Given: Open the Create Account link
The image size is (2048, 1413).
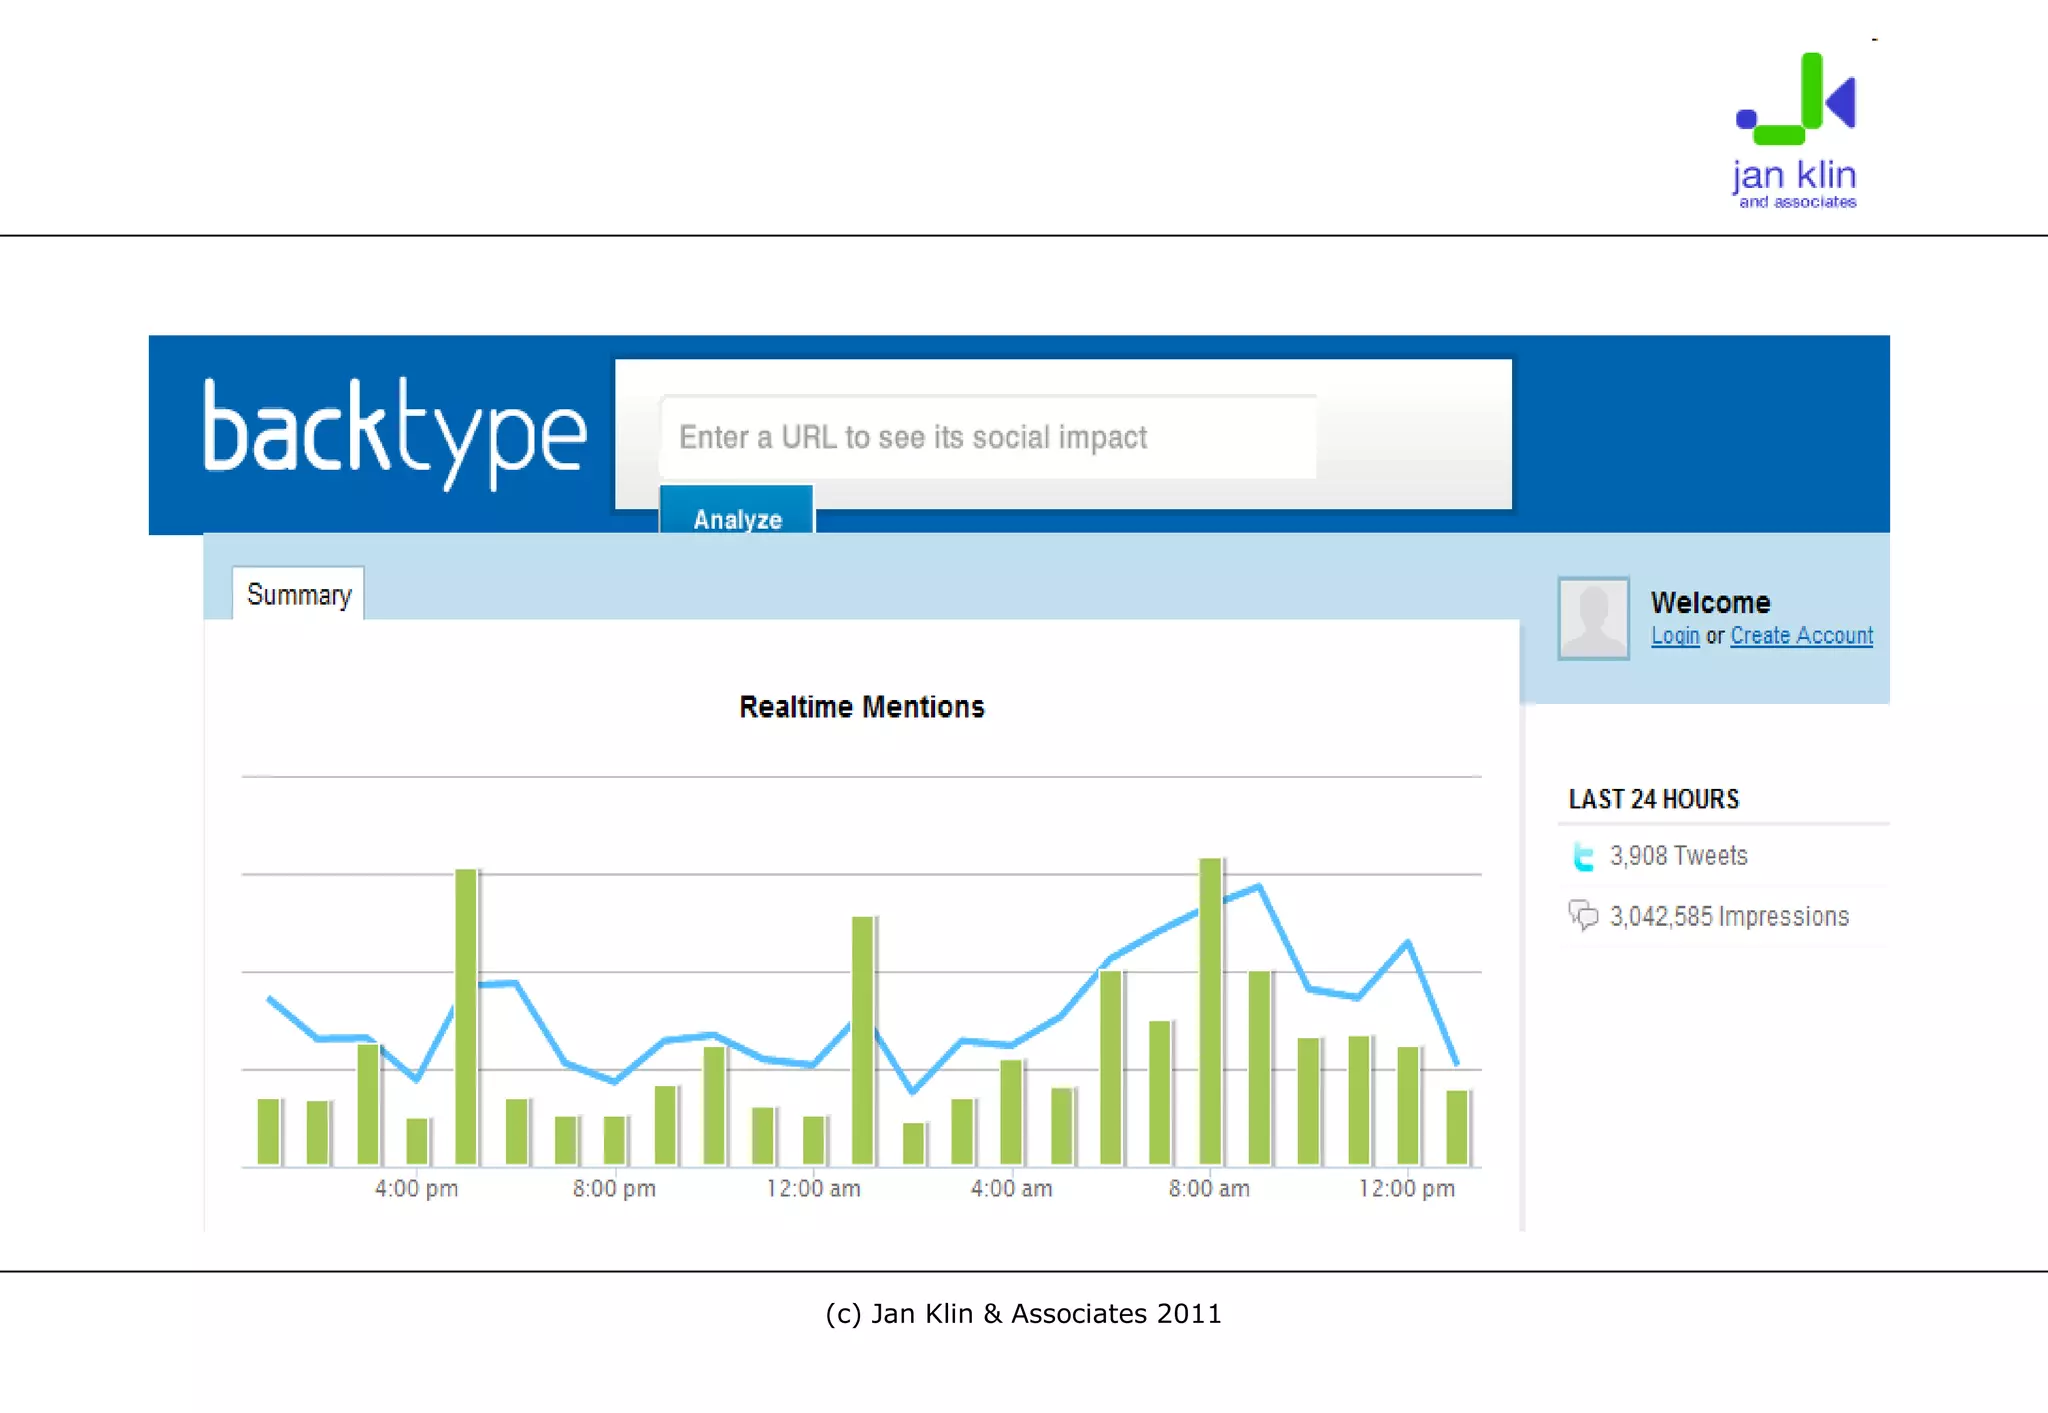Looking at the screenshot, I should [x=1801, y=636].
